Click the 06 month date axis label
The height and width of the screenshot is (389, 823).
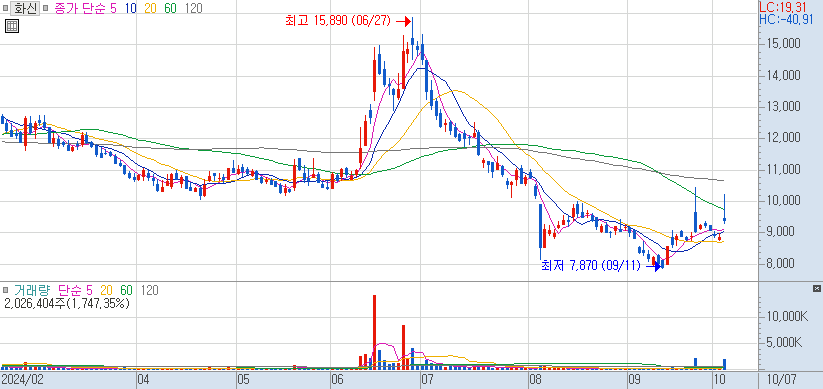coord(337,379)
